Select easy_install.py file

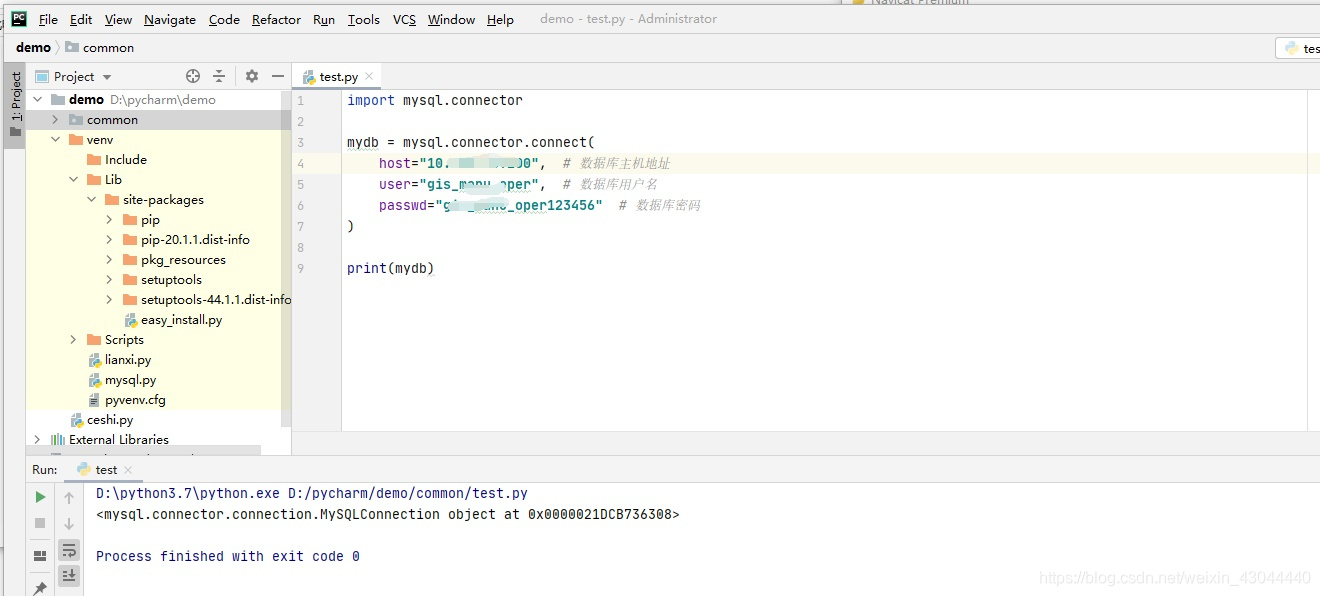tap(172, 320)
